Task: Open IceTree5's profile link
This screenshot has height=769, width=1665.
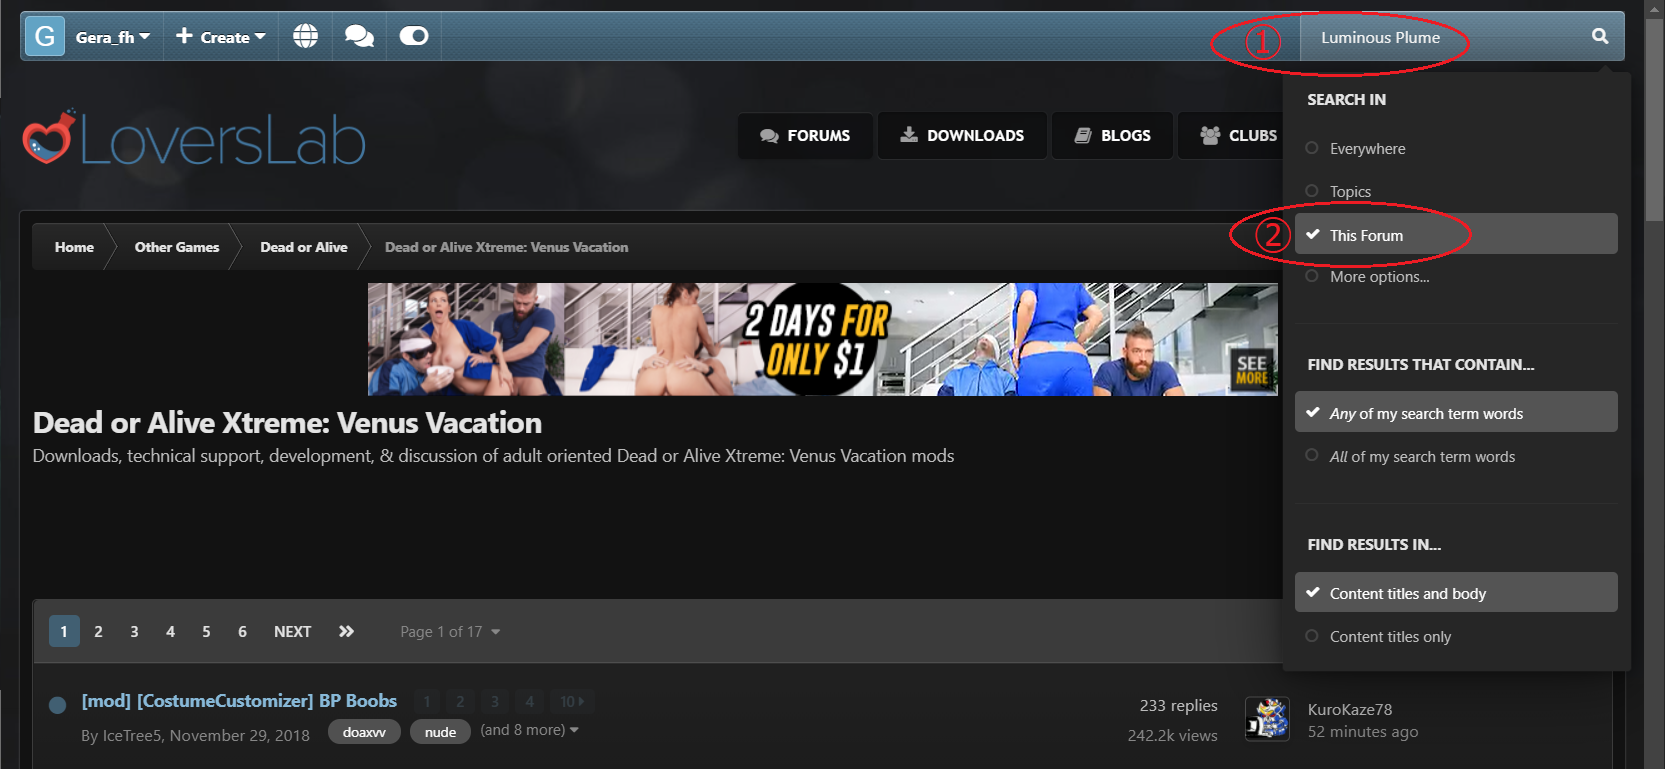Action: pyautogui.click(x=132, y=736)
